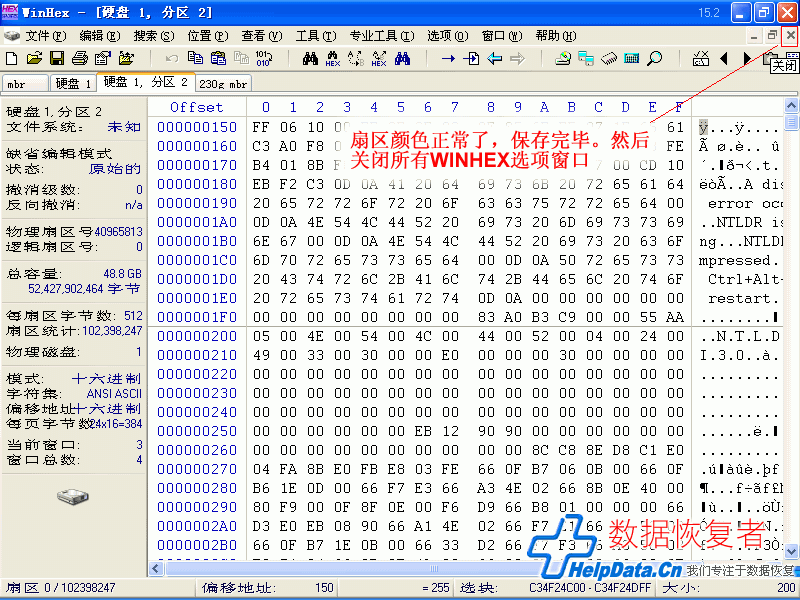Click the Open Disk icon
Screen dimensions: 800x600
coord(563,58)
